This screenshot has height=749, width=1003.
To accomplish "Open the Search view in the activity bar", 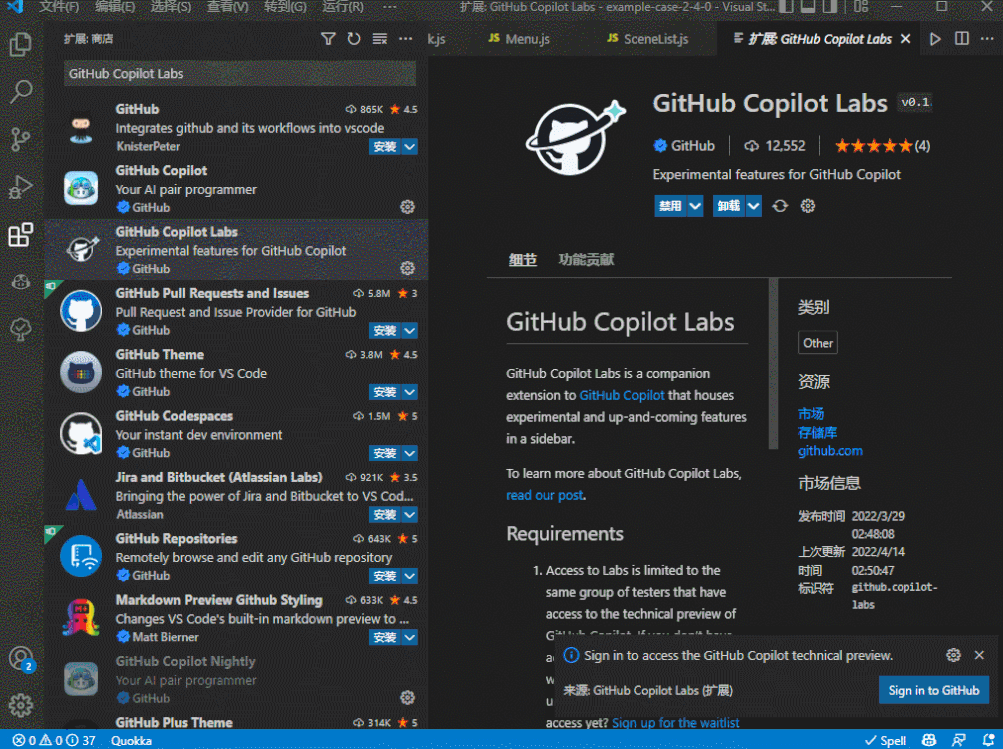I will pyautogui.click(x=22, y=91).
